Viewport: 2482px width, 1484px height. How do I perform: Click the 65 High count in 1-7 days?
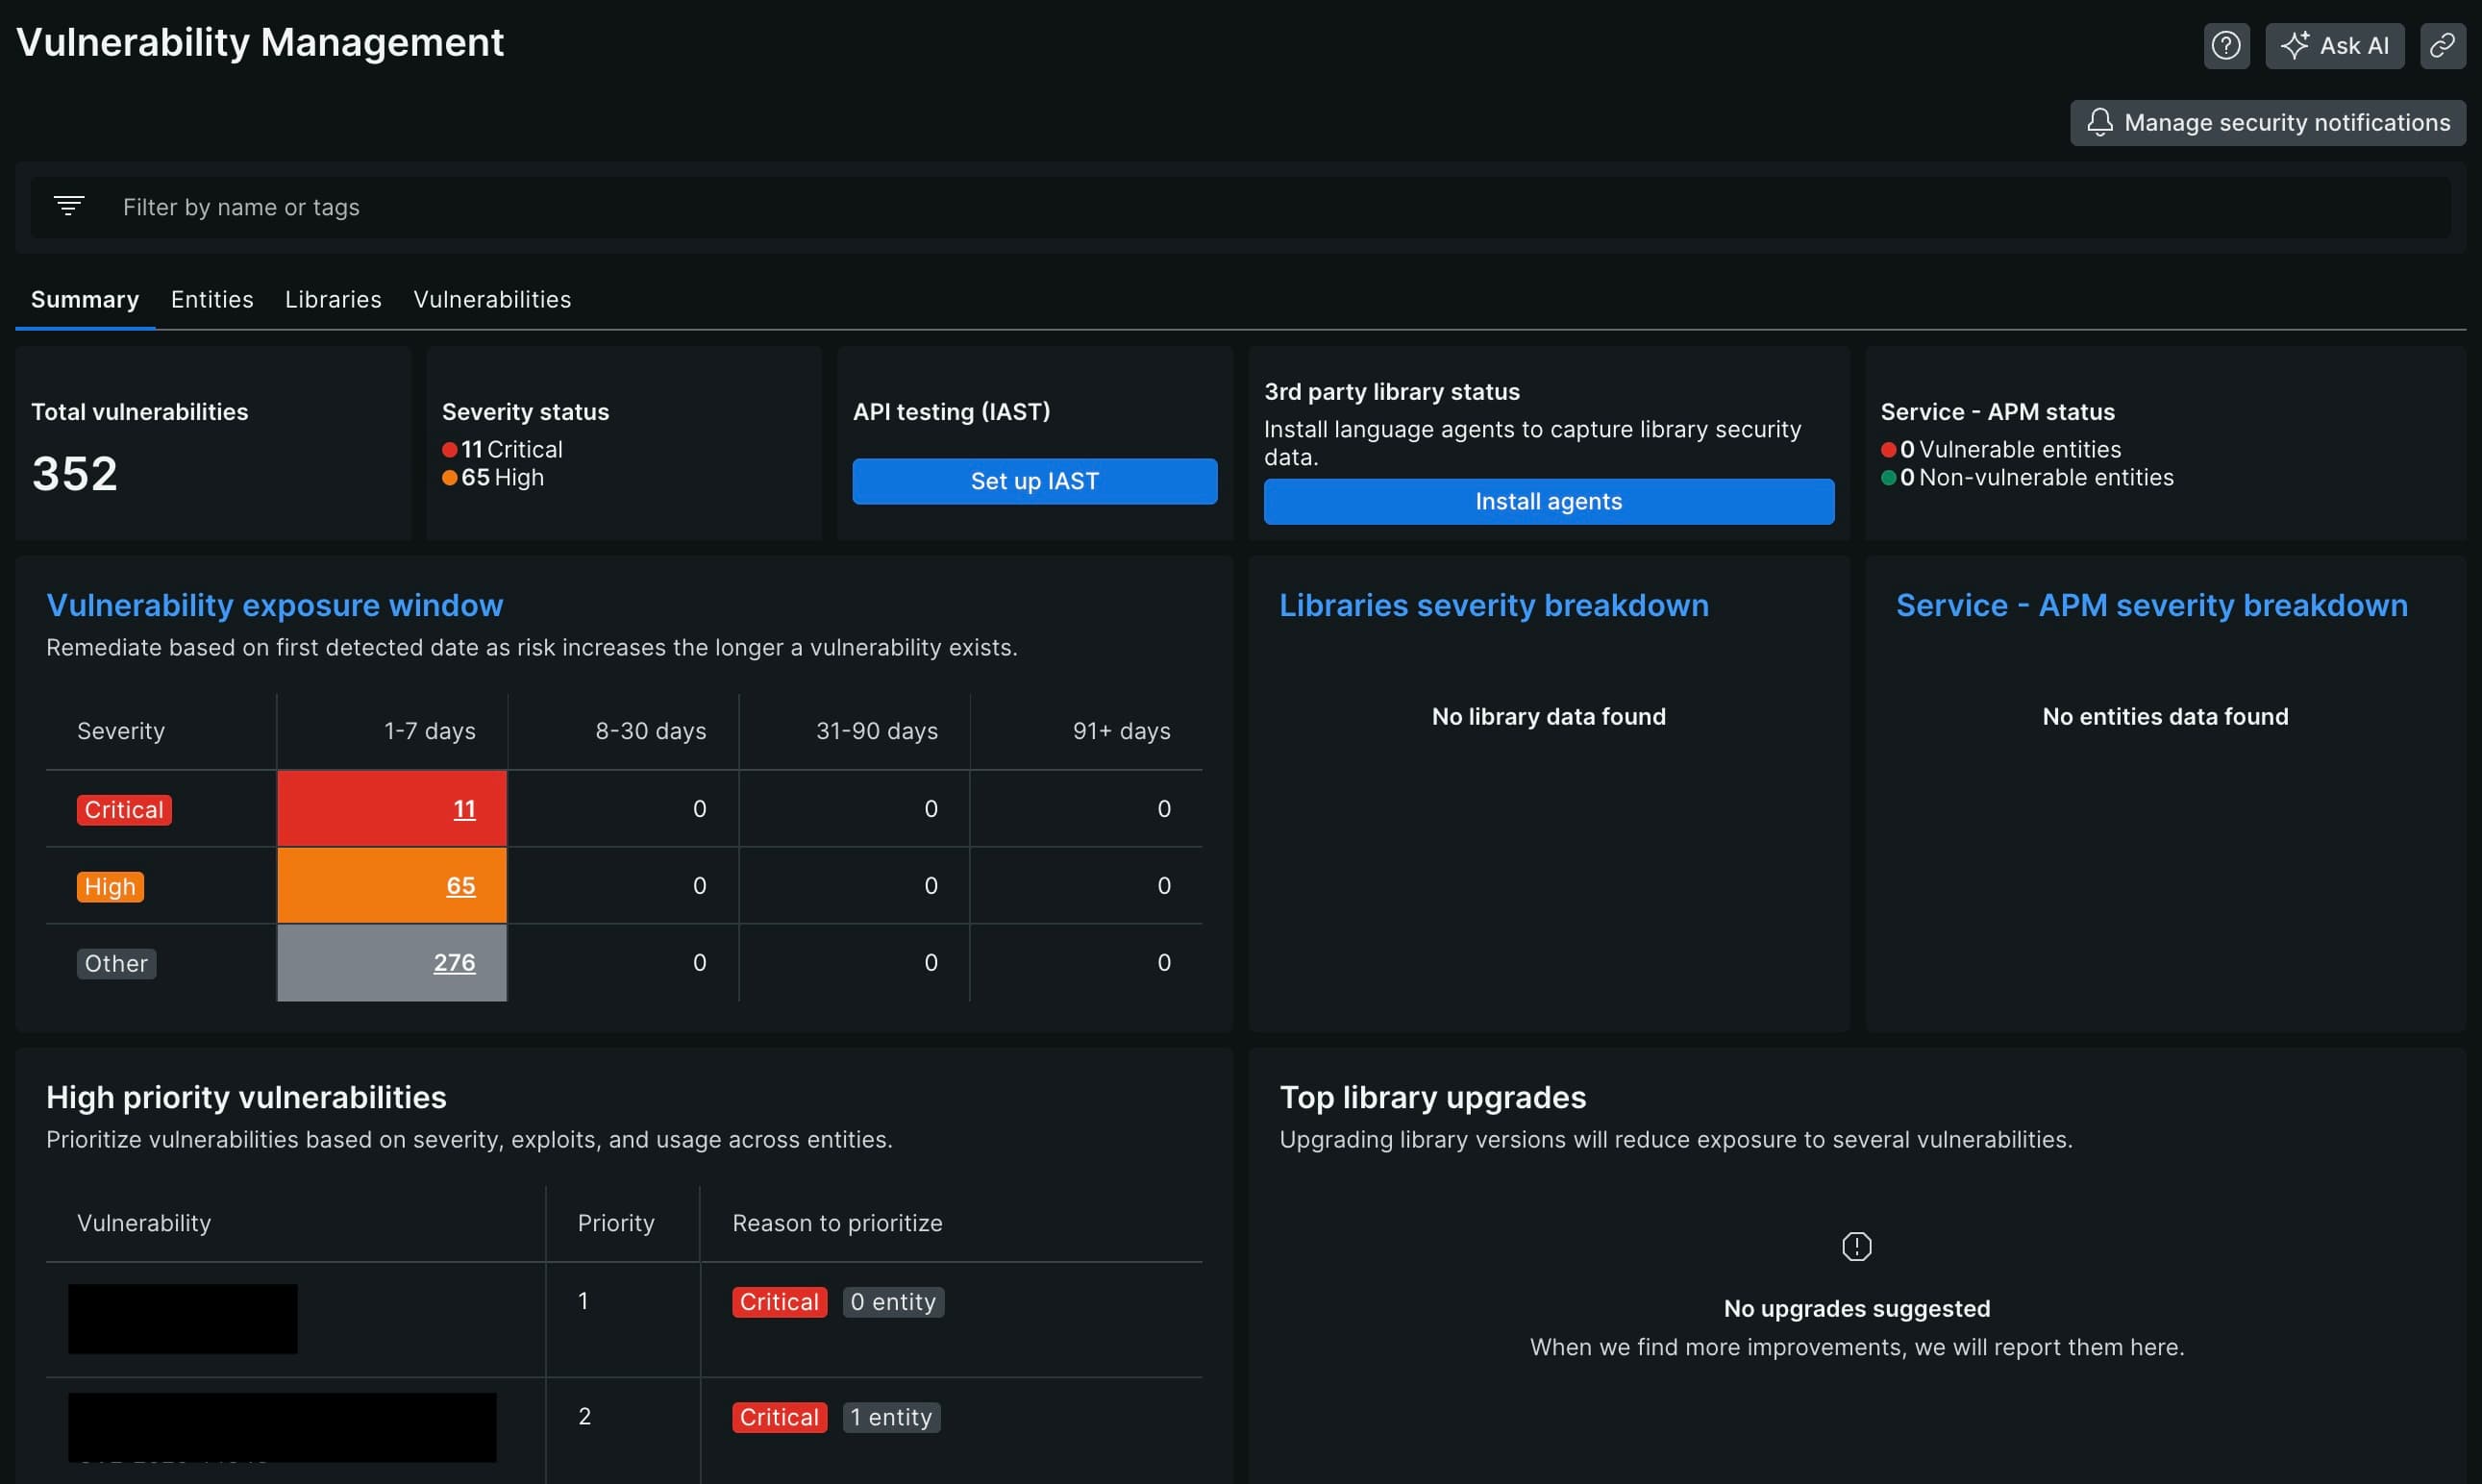460,885
